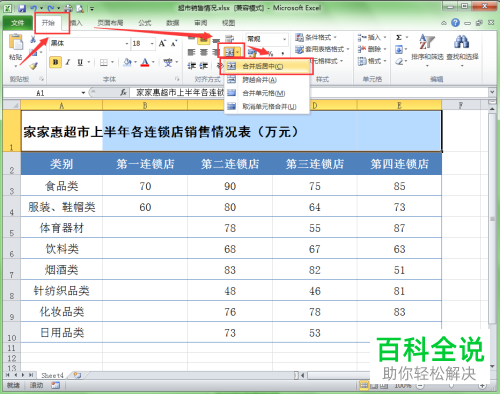This screenshot has height=394, width=500.
Task: Click the decrease font size icon
Action: (174, 44)
